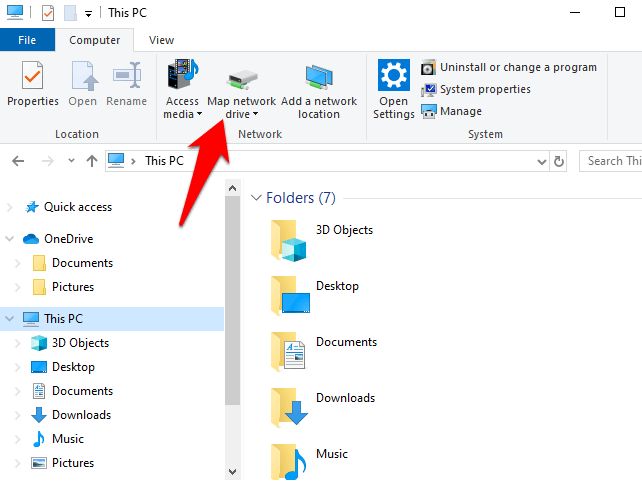Select Documents folder in main pane
The height and width of the screenshot is (485, 642).
[x=324, y=352]
